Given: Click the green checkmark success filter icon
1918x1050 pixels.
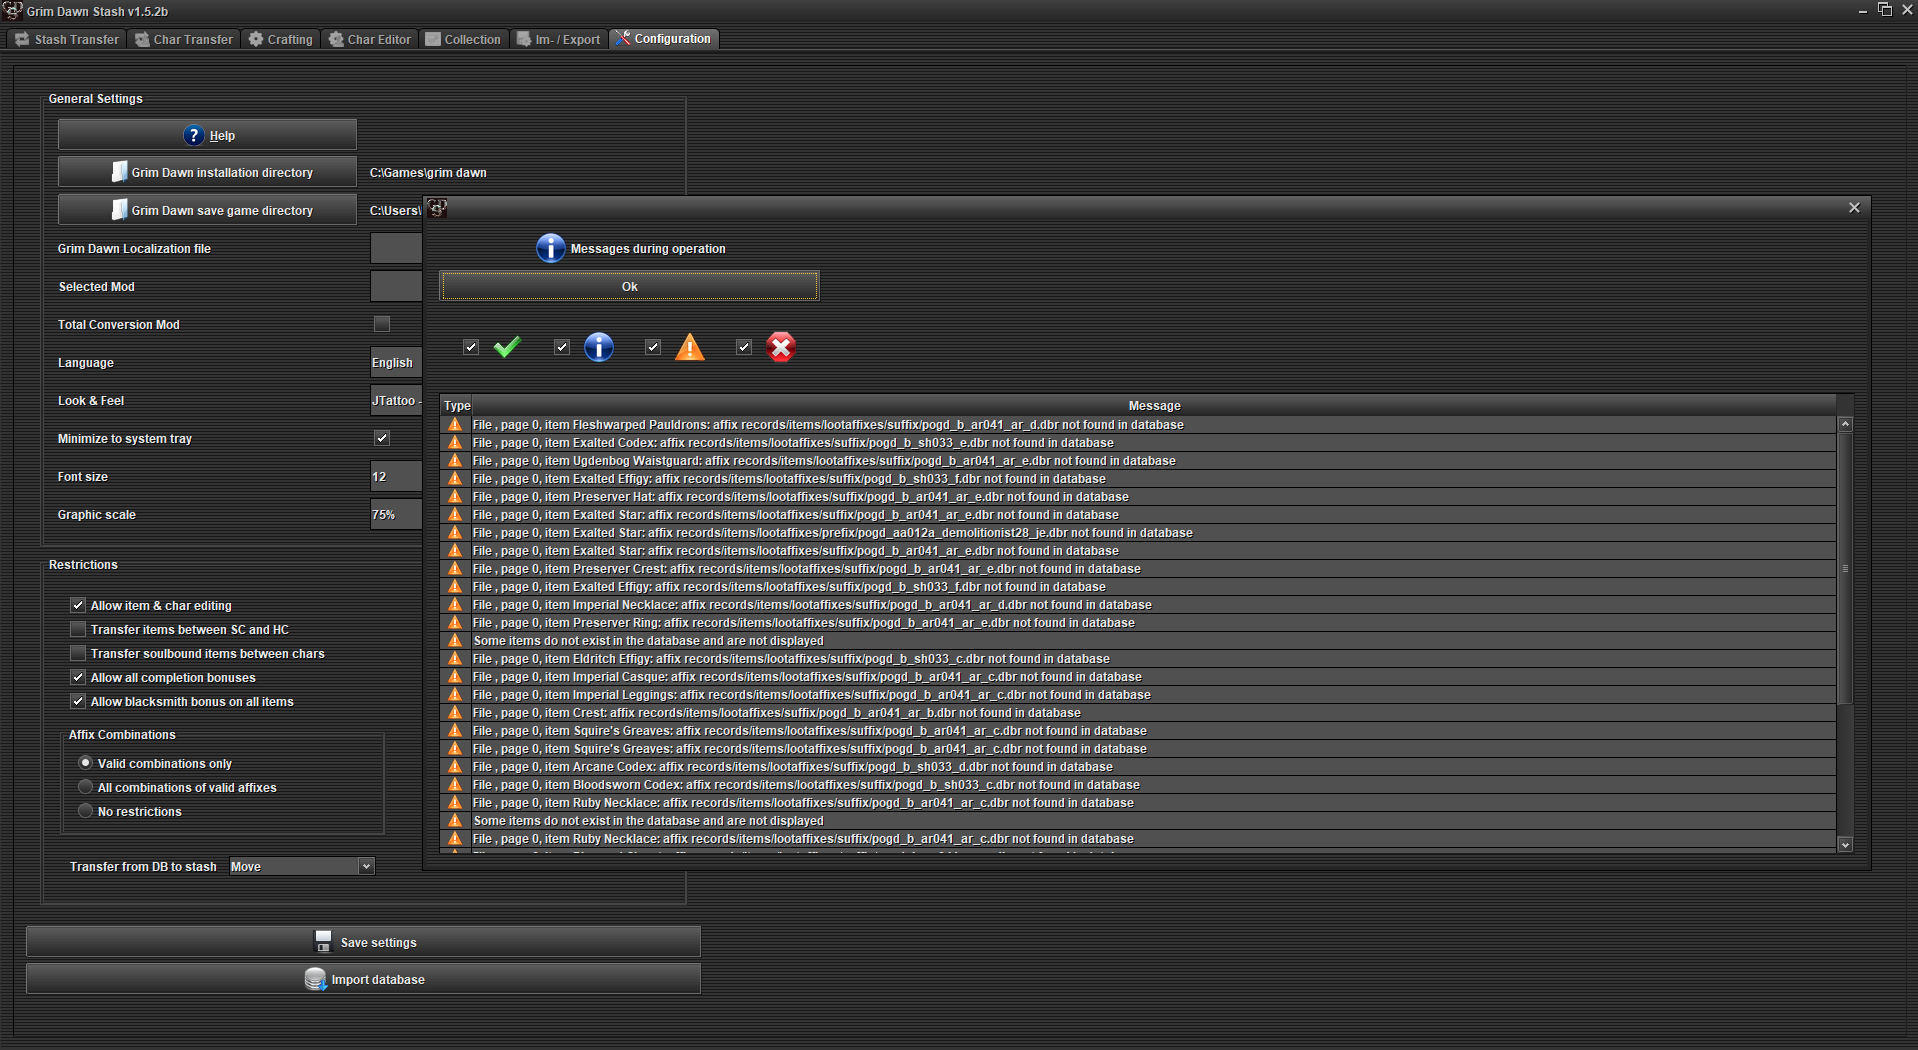Looking at the screenshot, I should [x=507, y=347].
